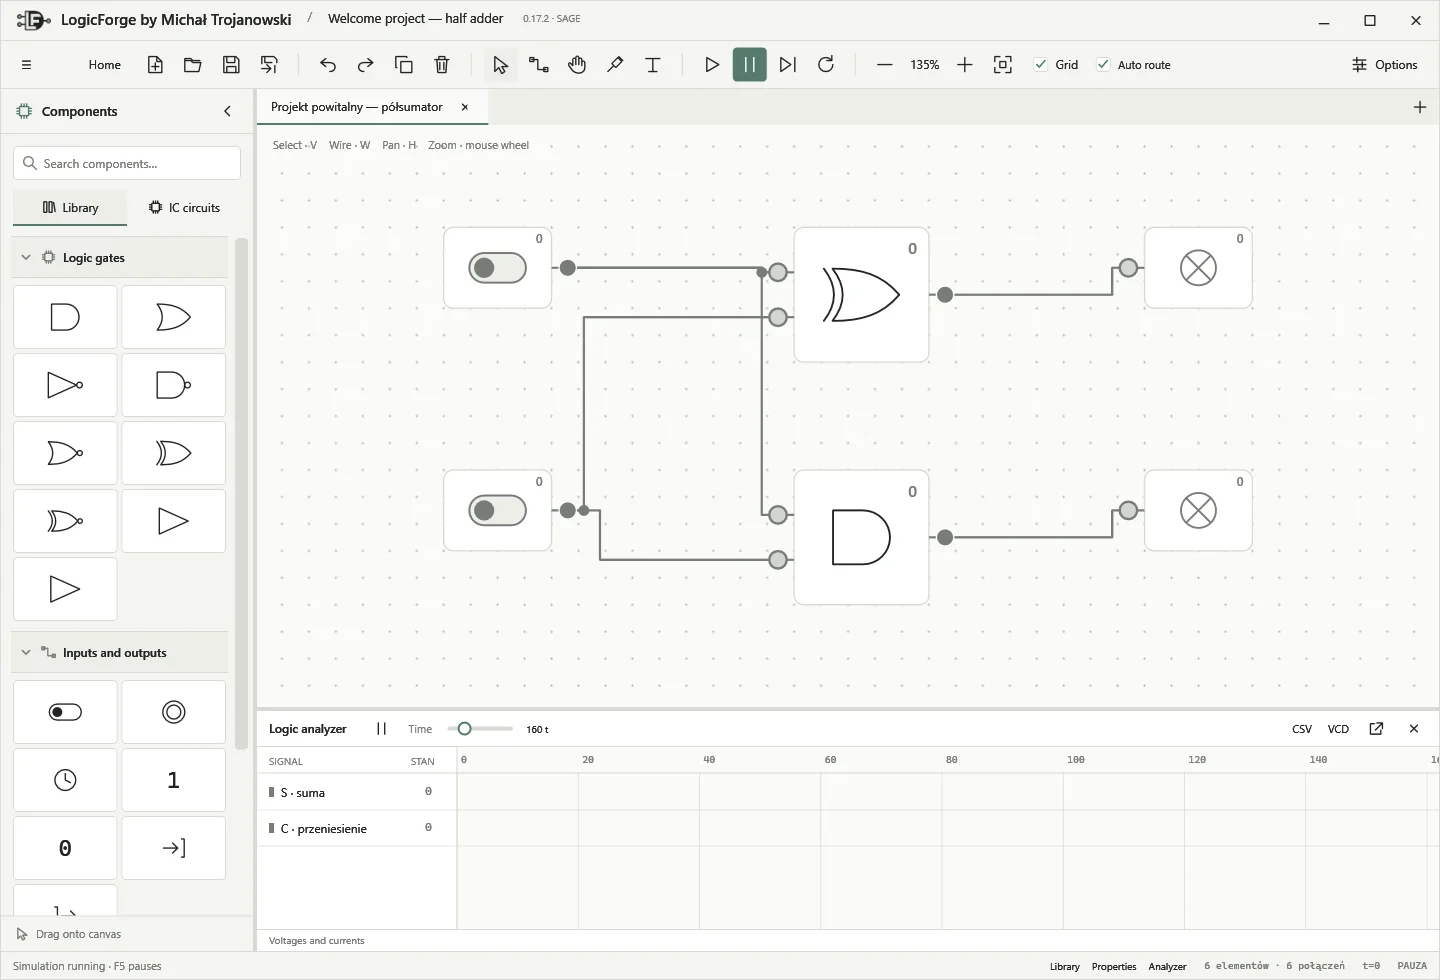Screen dimensions: 1440x980
Task: Open the Properties tab in the status bar
Action: (1114, 967)
